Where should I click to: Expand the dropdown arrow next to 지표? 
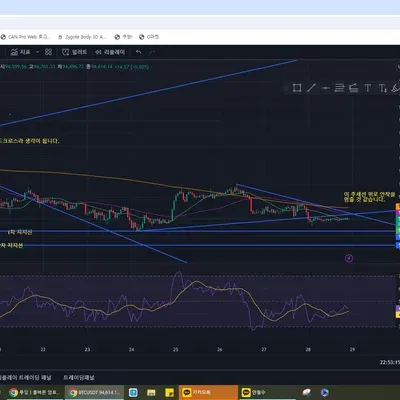37,52
